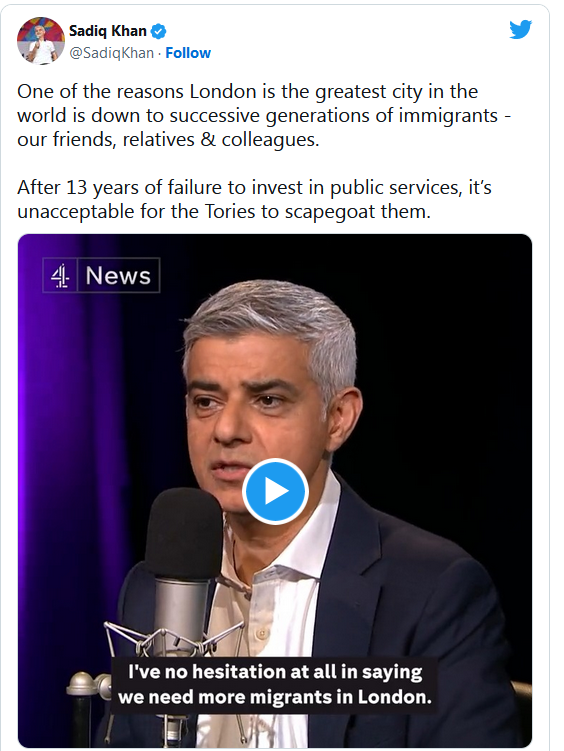
Task: Follow the Sadiq Khan account
Action: click(x=188, y=53)
